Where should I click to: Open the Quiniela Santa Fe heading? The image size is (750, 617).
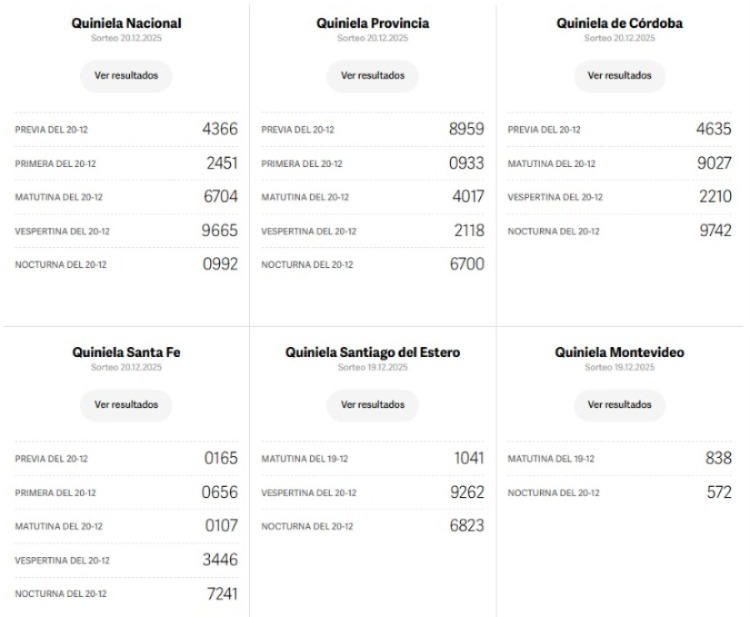(x=126, y=352)
